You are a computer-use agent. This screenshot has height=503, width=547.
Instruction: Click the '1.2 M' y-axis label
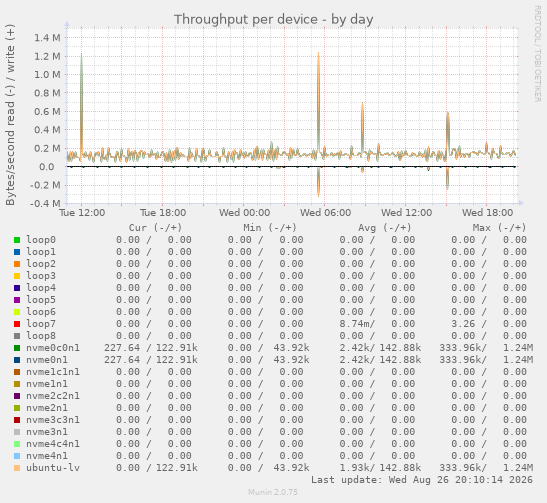tap(47, 56)
